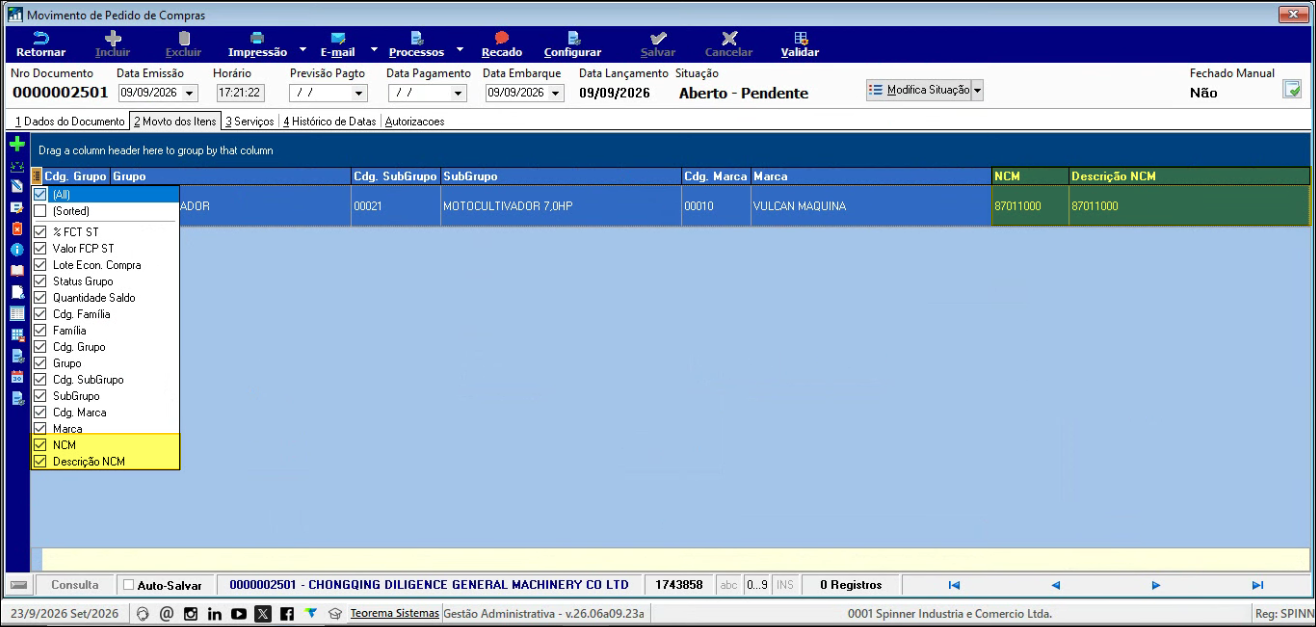Click the YouTube icon in status bar
Screen dimensions: 1316x627
238,613
